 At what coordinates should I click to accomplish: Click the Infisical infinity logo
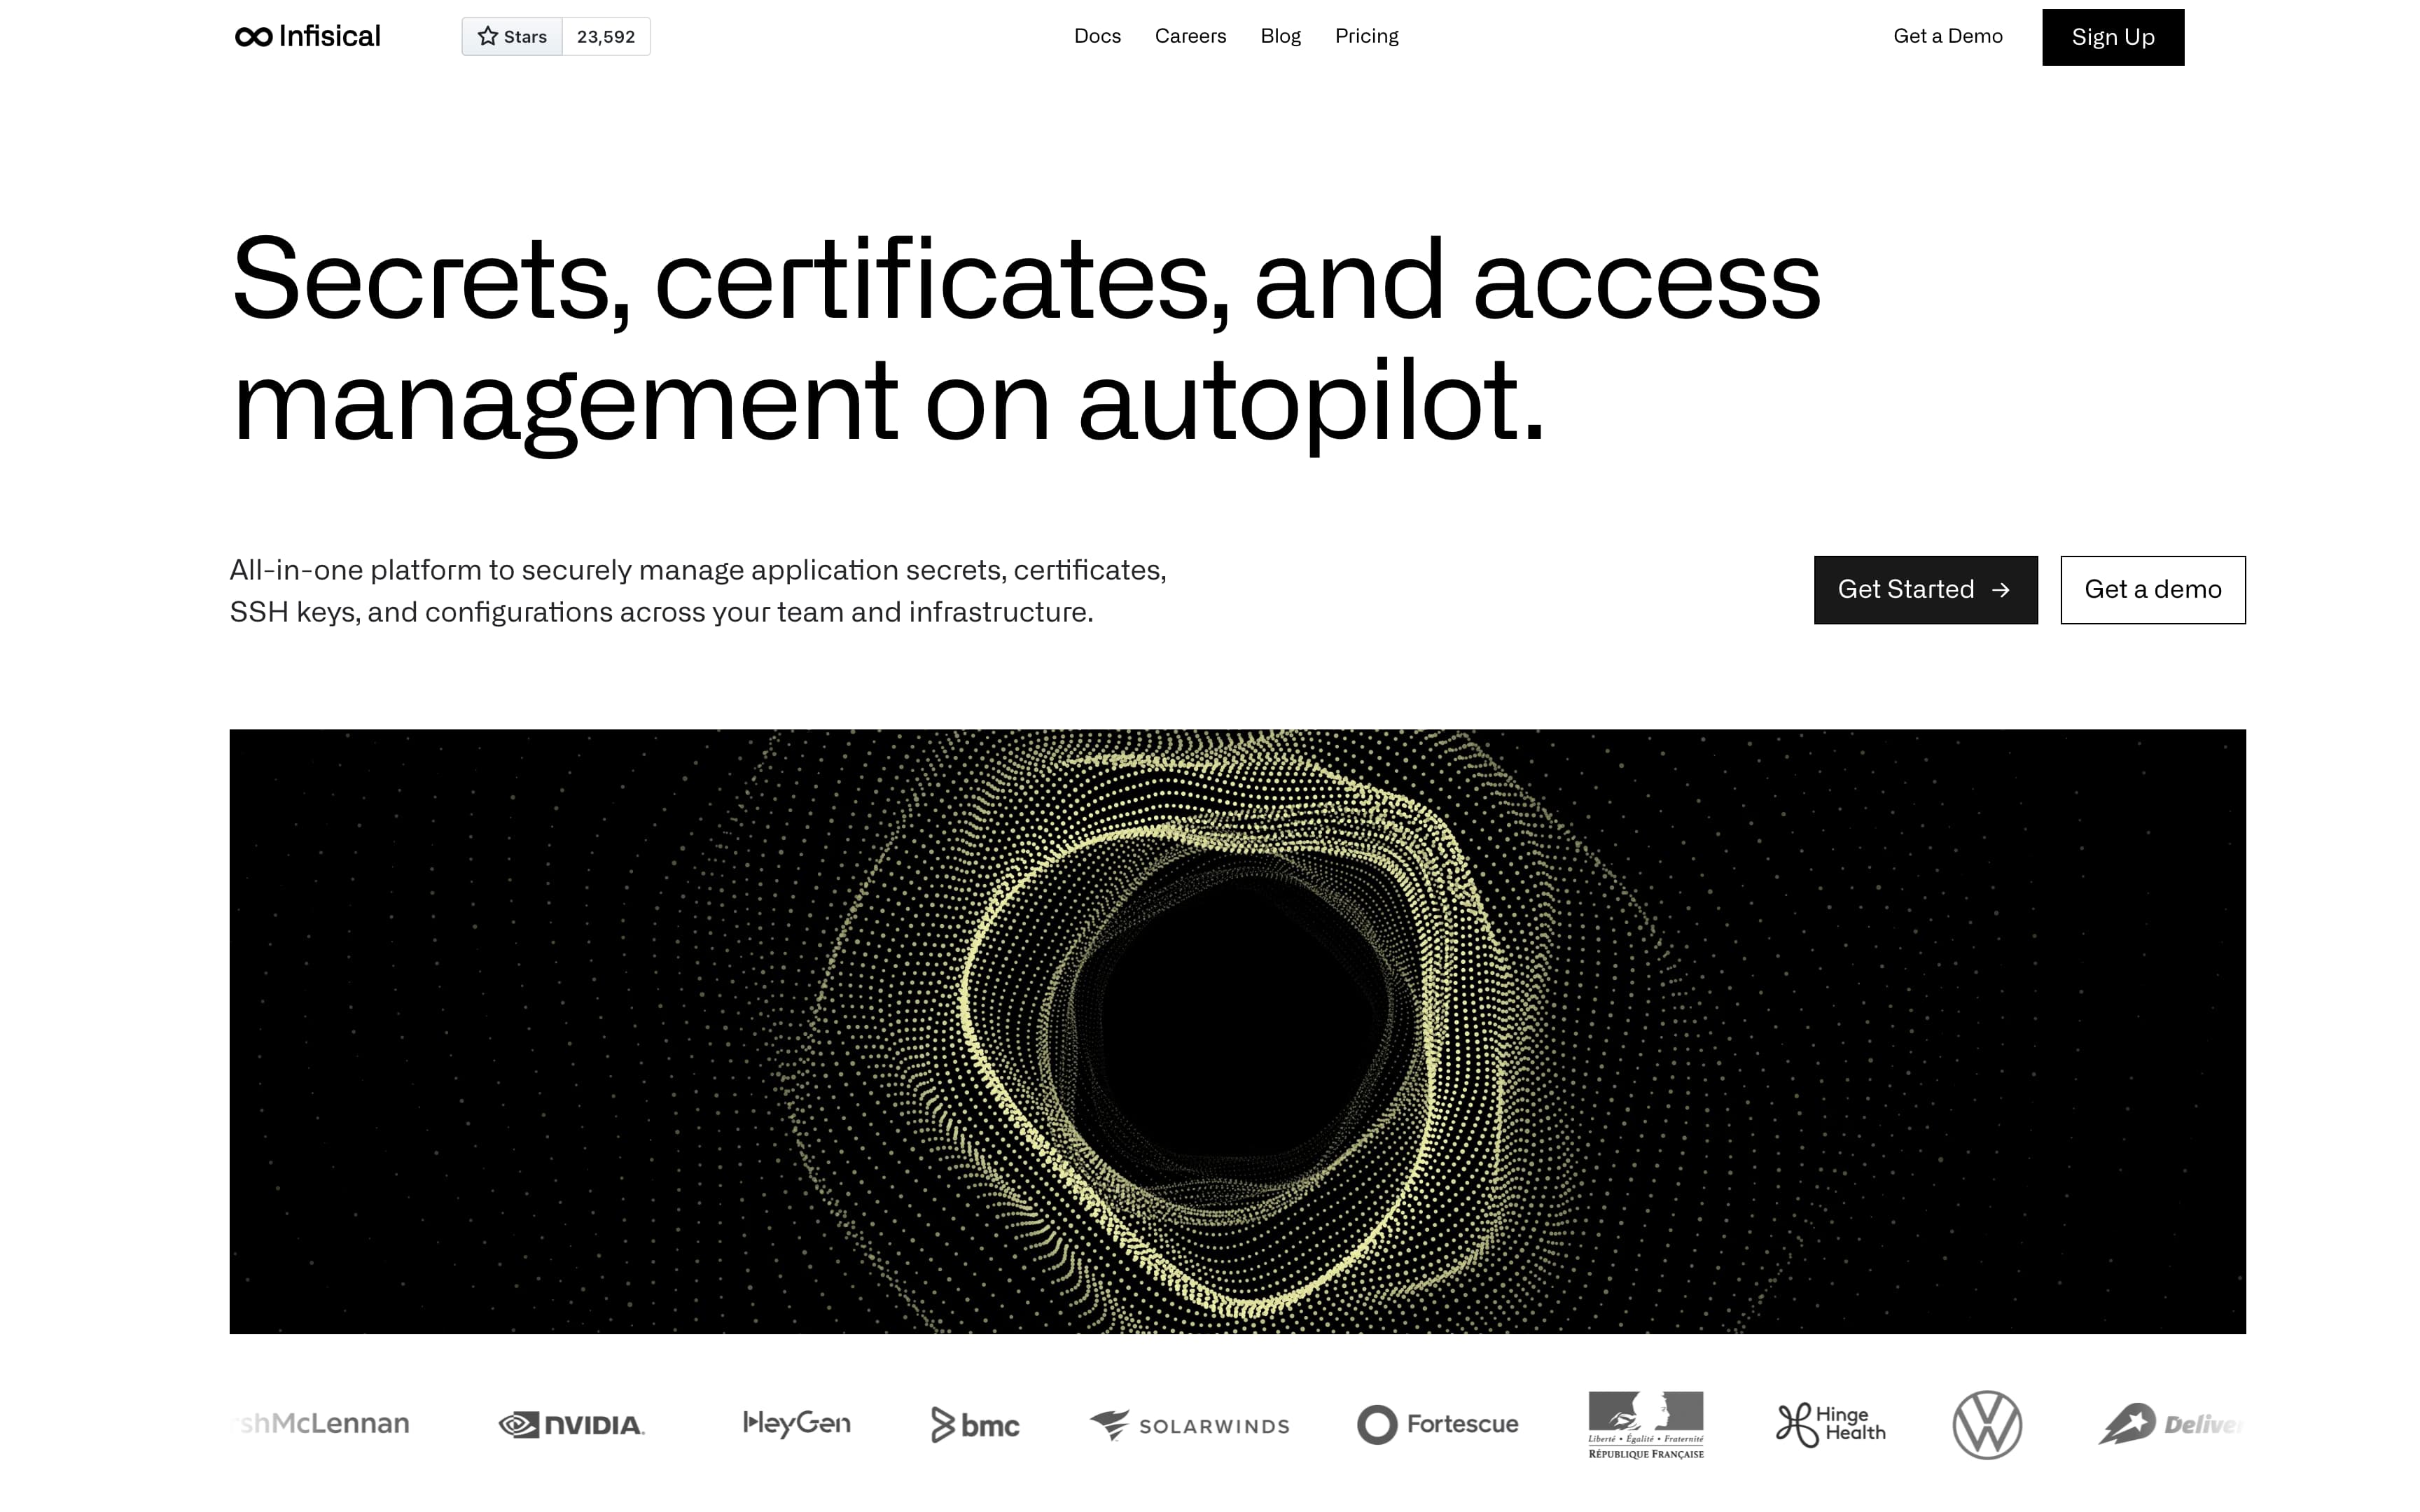(x=254, y=37)
